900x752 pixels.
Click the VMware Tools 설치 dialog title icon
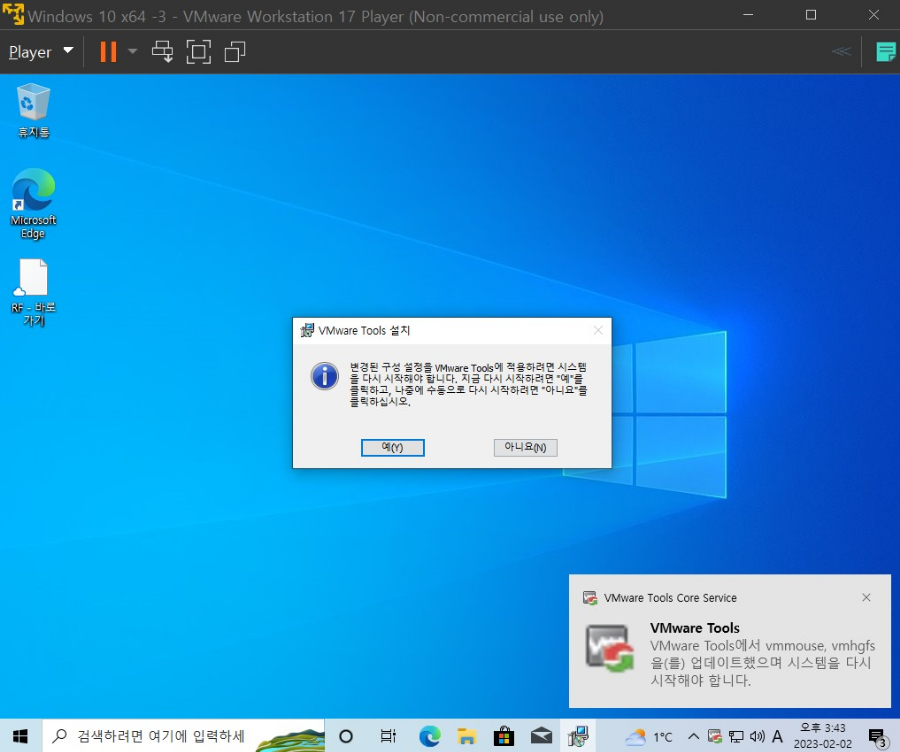(x=307, y=330)
